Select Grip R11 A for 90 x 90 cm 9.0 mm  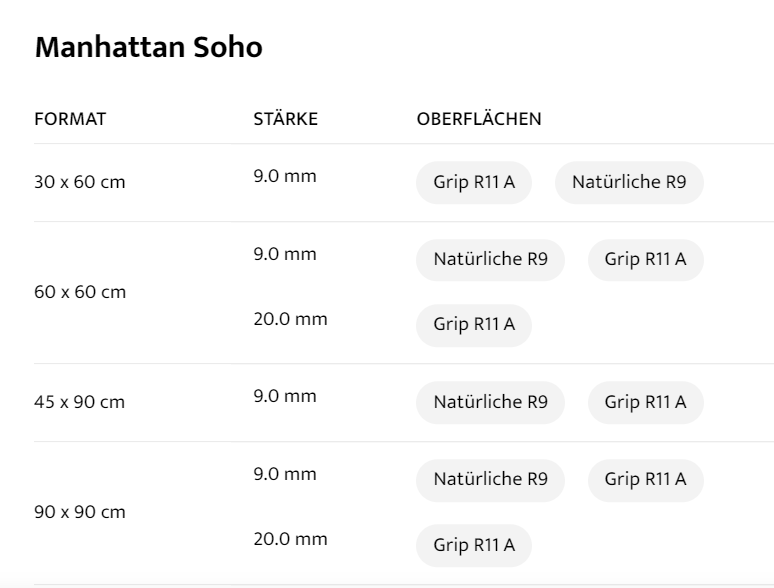click(645, 480)
